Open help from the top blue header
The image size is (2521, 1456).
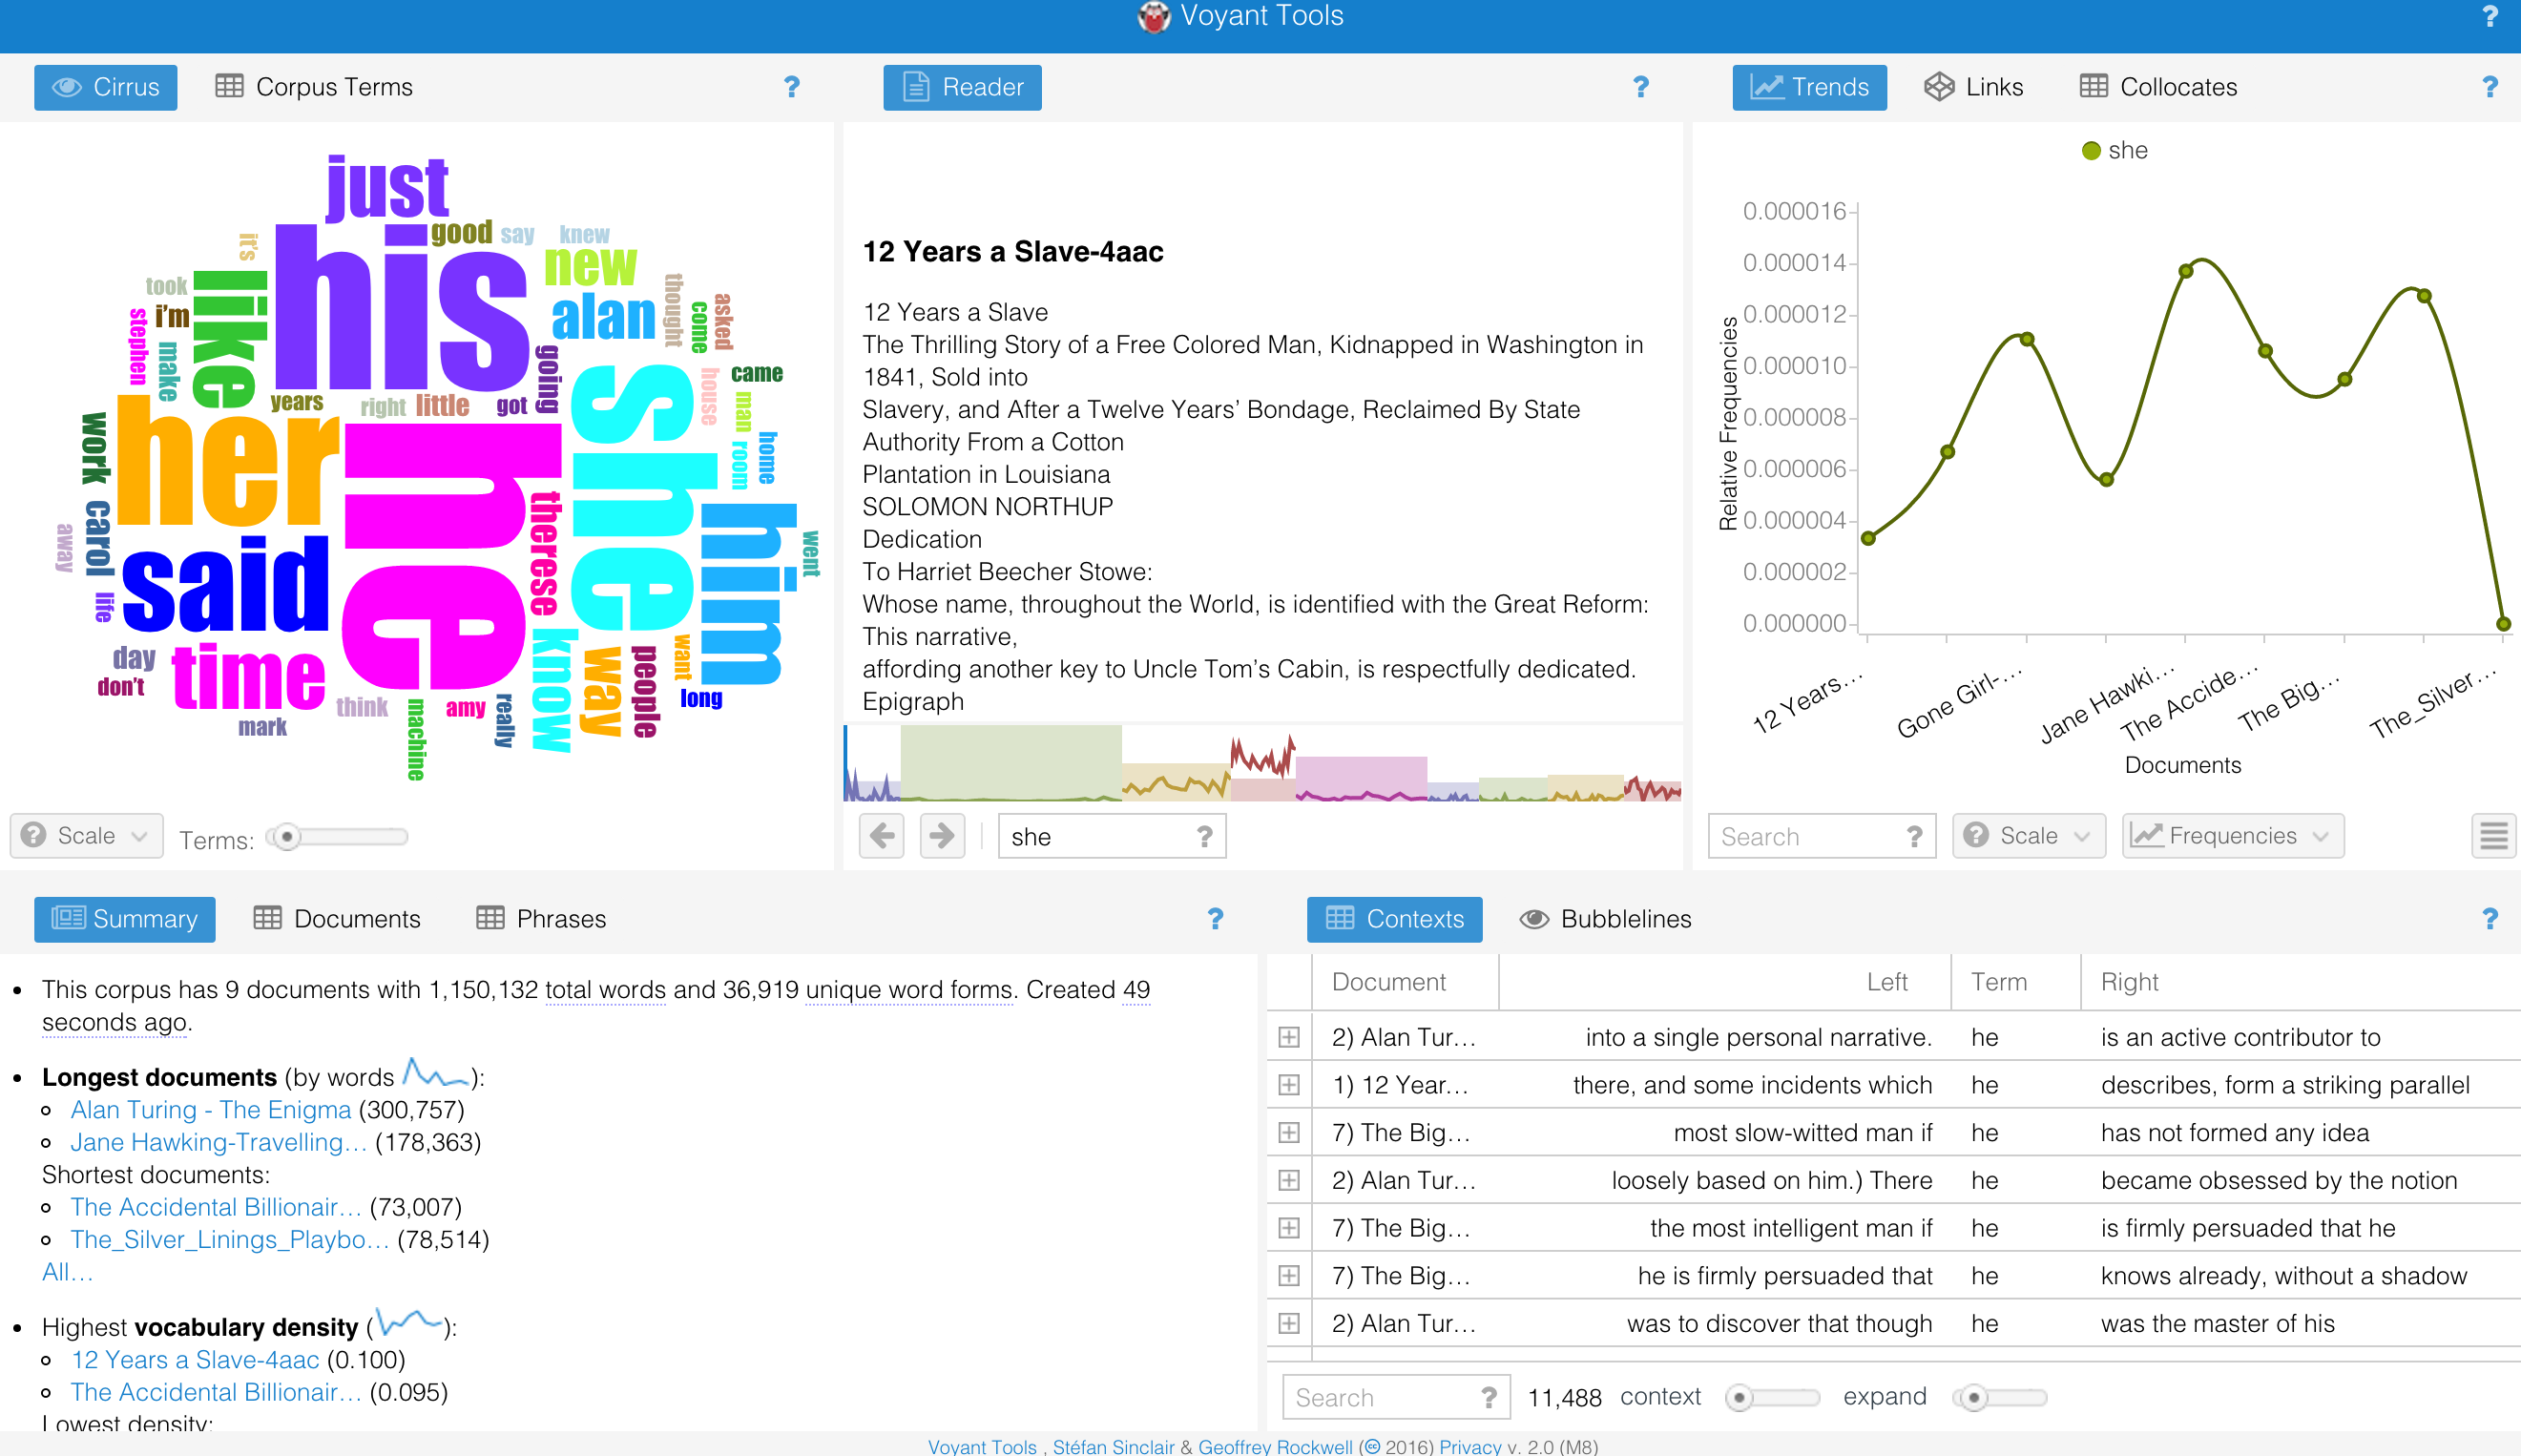[x=2489, y=16]
